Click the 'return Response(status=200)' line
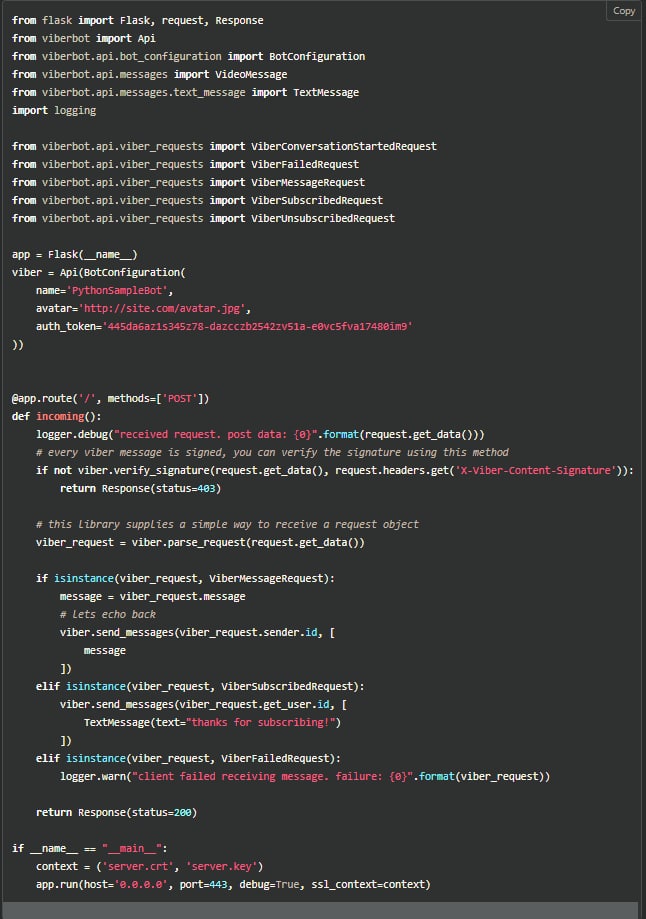The image size is (646, 919). pos(116,813)
